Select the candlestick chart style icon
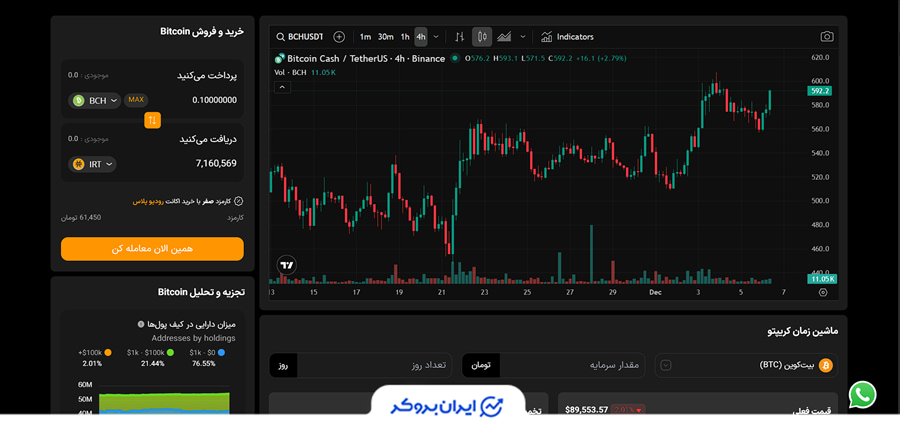The image size is (900, 430). point(482,37)
